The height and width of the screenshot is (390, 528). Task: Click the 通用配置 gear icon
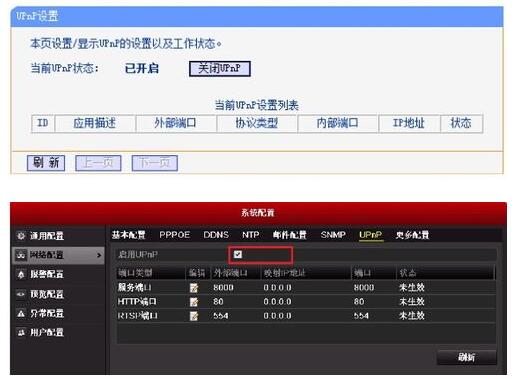(21, 236)
